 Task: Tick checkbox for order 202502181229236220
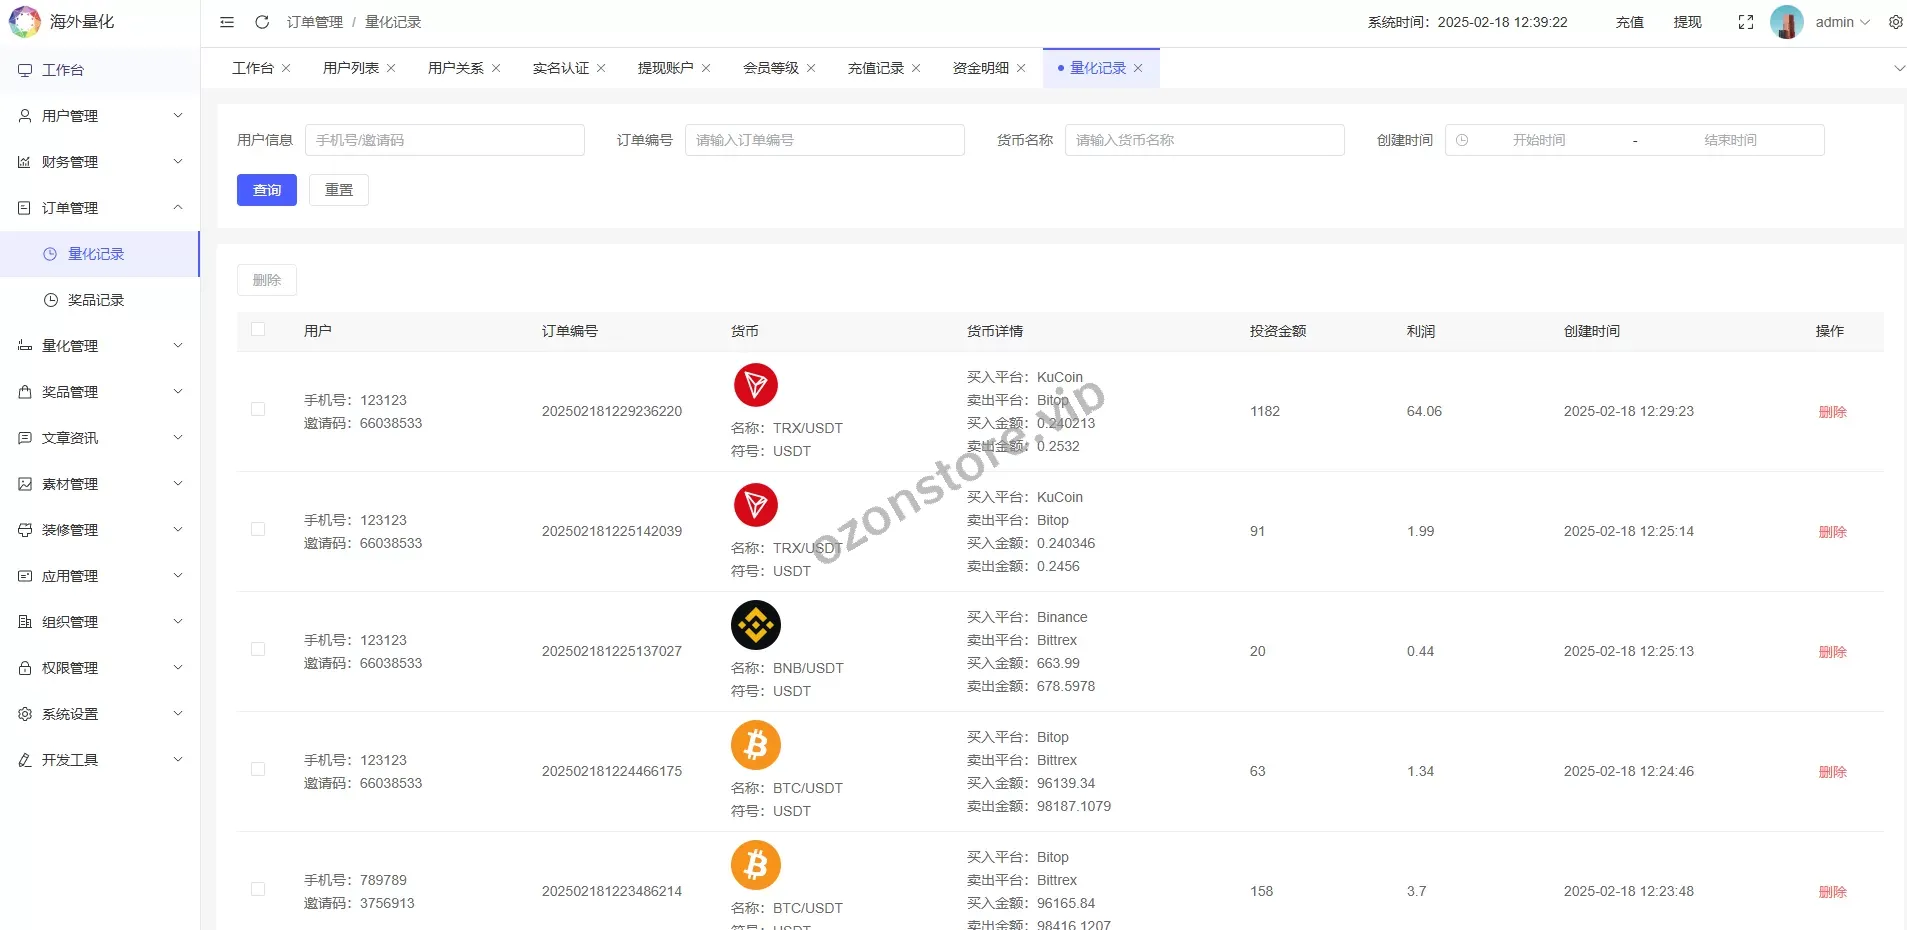tap(258, 410)
